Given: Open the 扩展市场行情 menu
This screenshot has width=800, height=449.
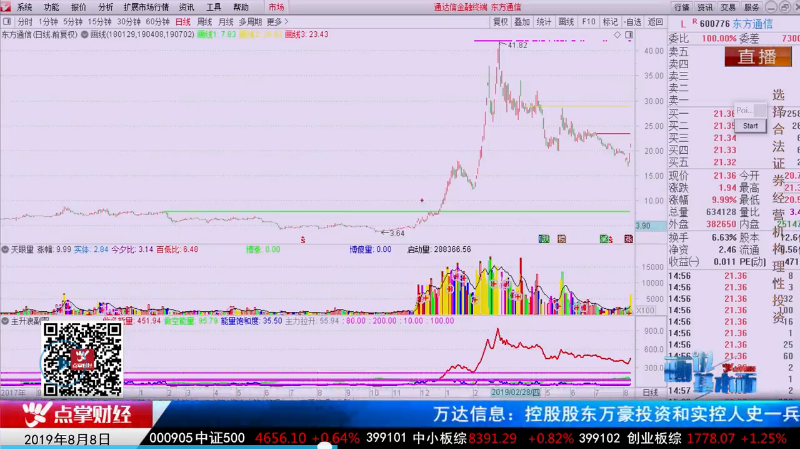Looking at the screenshot, I should coord(146,7).
